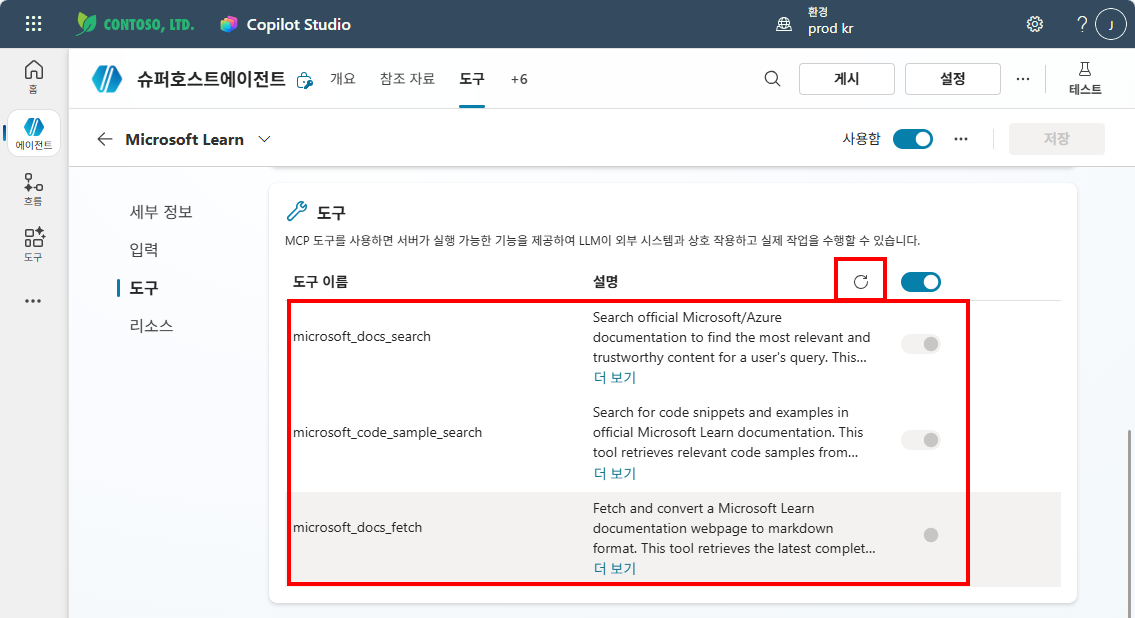Click the 설정 settings button
This screenshot has width=1135, height=618.
[953, 79]
